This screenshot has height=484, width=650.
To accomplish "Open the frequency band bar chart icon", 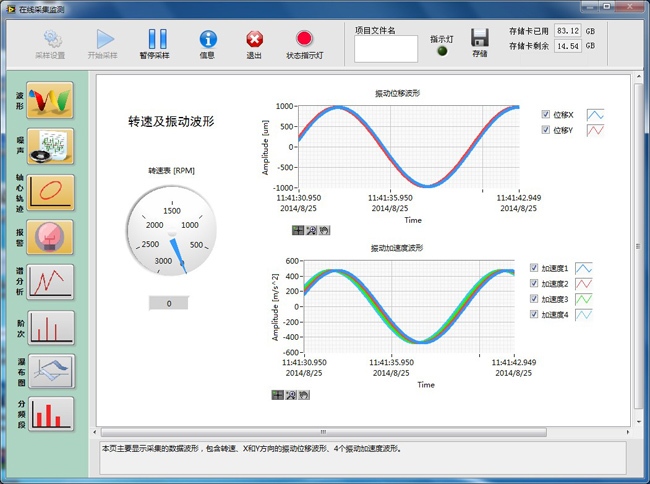I will pos(51,414).
